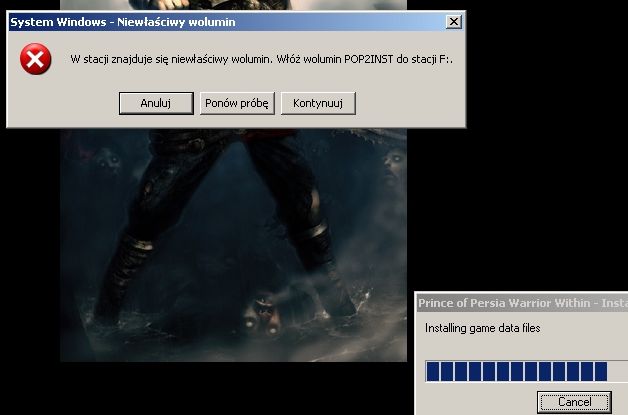
Task: Click the Anuluj button in error dialog
Action: [156, 103]
